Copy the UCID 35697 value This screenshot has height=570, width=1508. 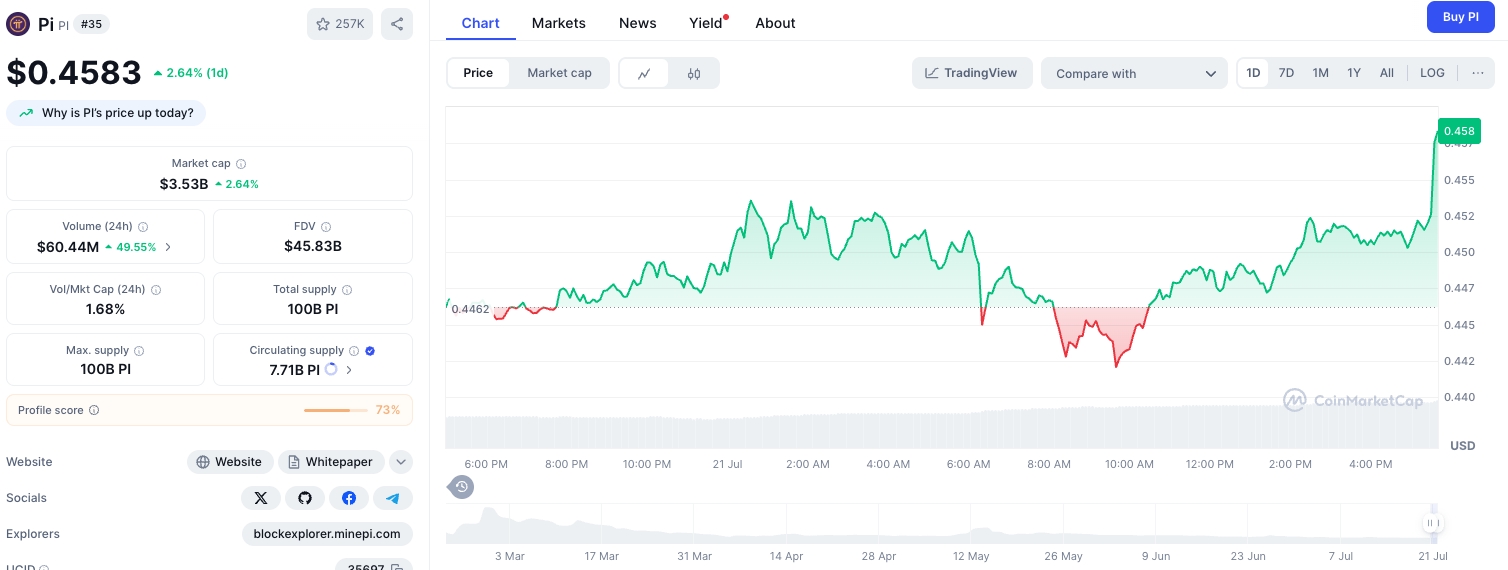tap(397, 568)
